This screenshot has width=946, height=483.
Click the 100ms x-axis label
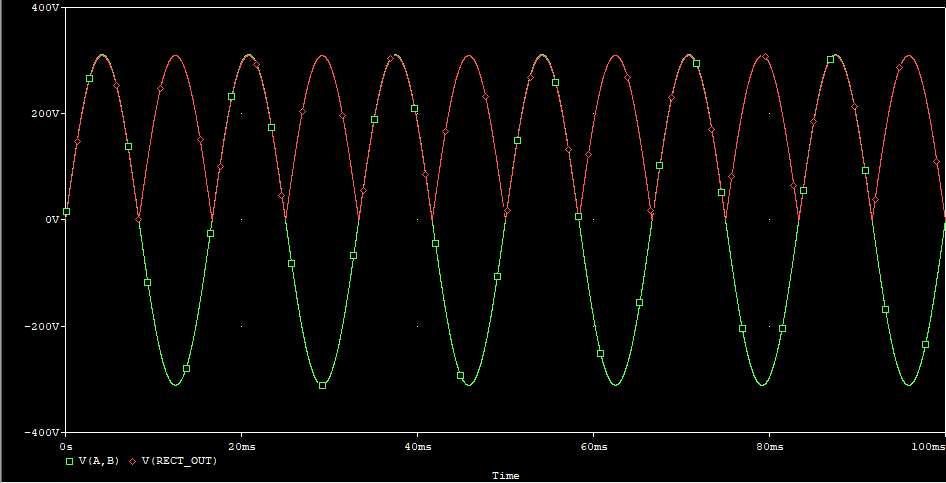931,447
